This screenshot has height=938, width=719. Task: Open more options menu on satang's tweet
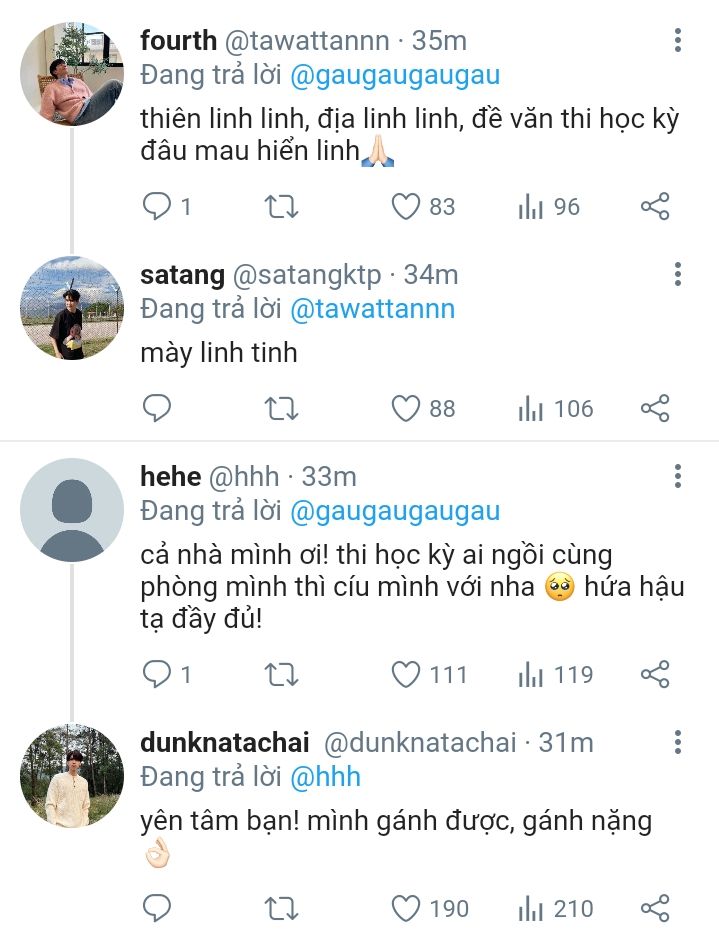coord(678,274)
